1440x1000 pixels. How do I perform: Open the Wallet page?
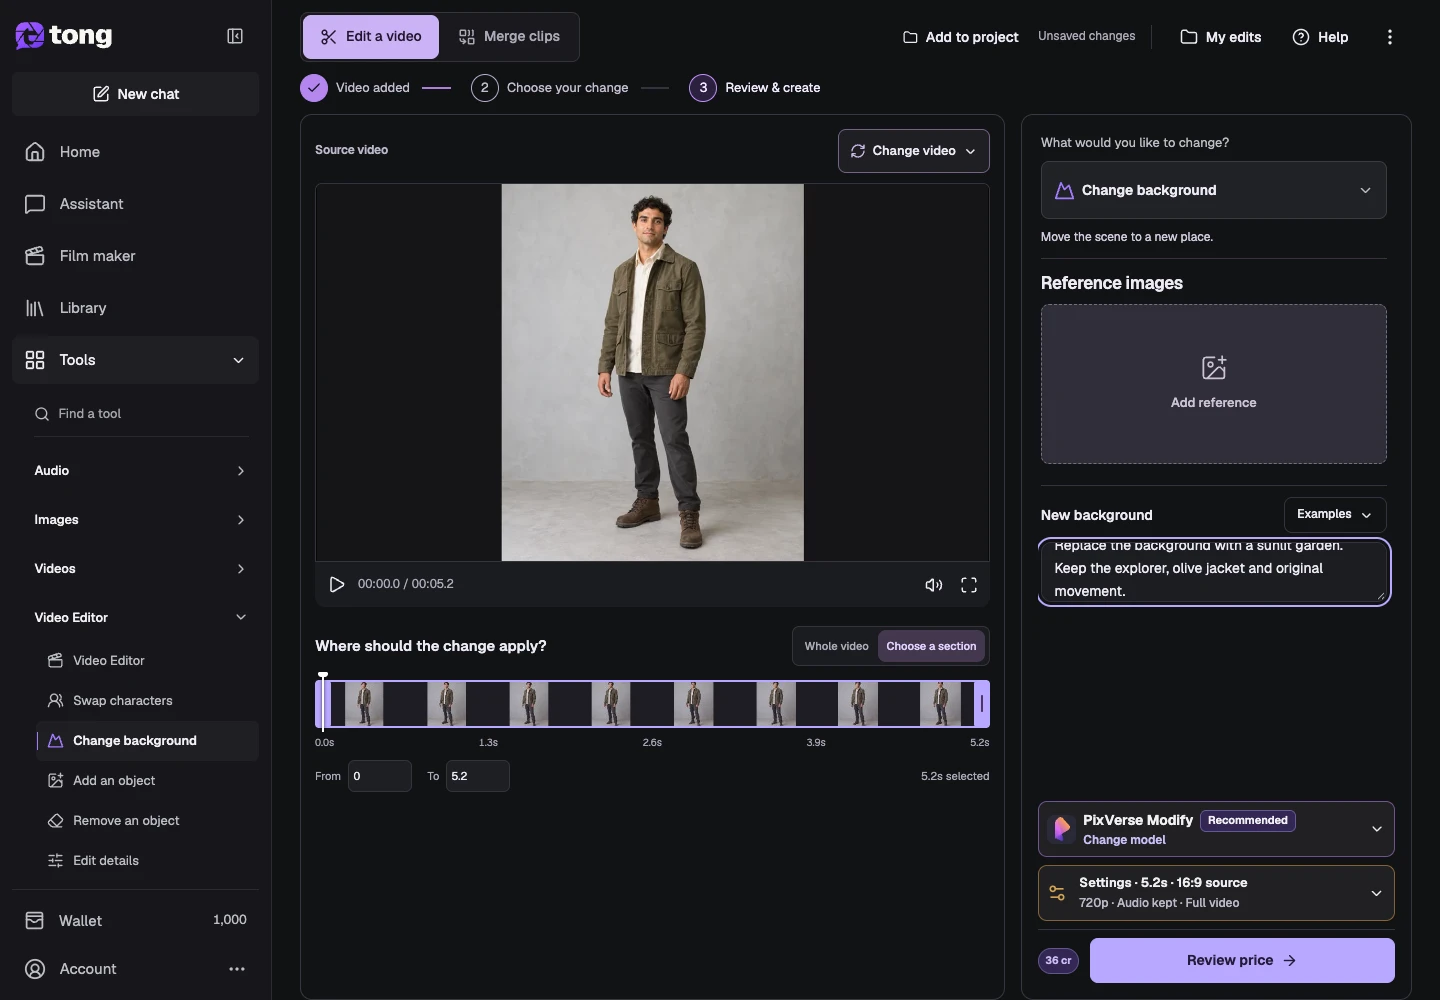click(x=135, y=920)
